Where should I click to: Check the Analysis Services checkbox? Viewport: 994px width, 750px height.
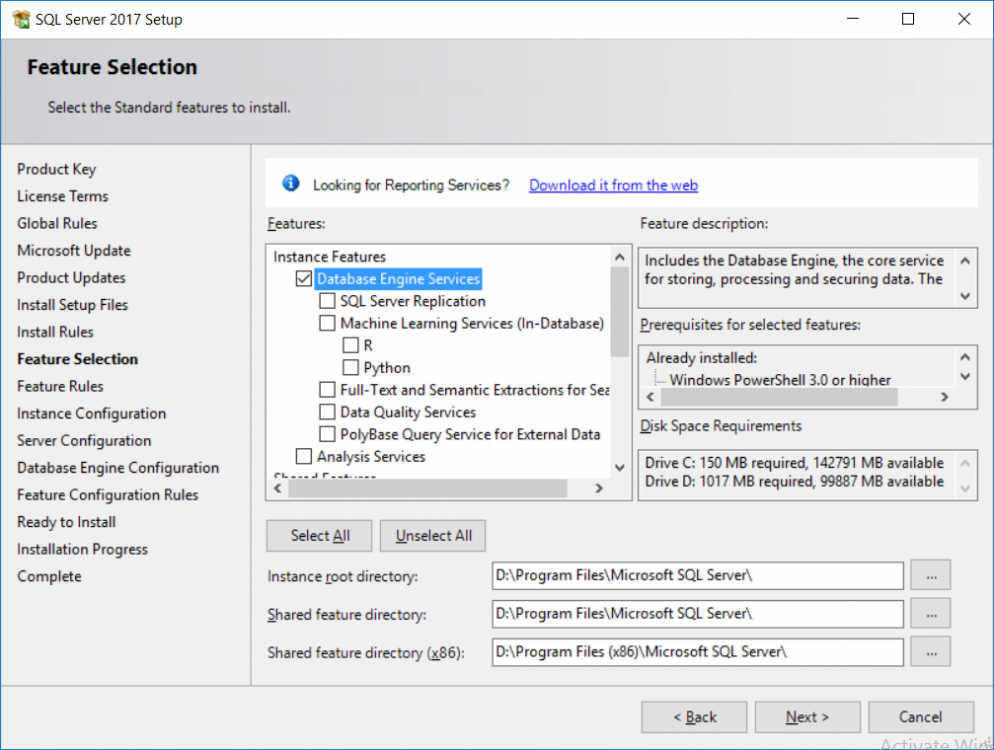[x=304, y=456]
